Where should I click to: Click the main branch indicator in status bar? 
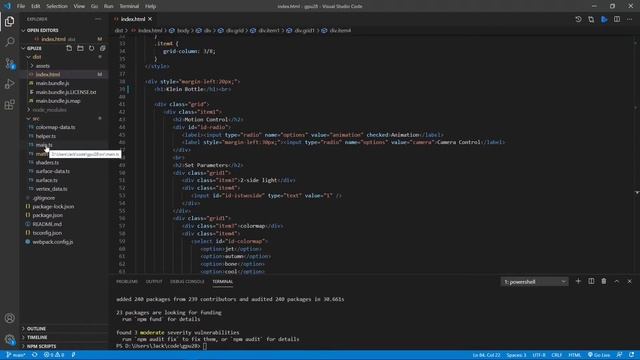pos(16,355)
